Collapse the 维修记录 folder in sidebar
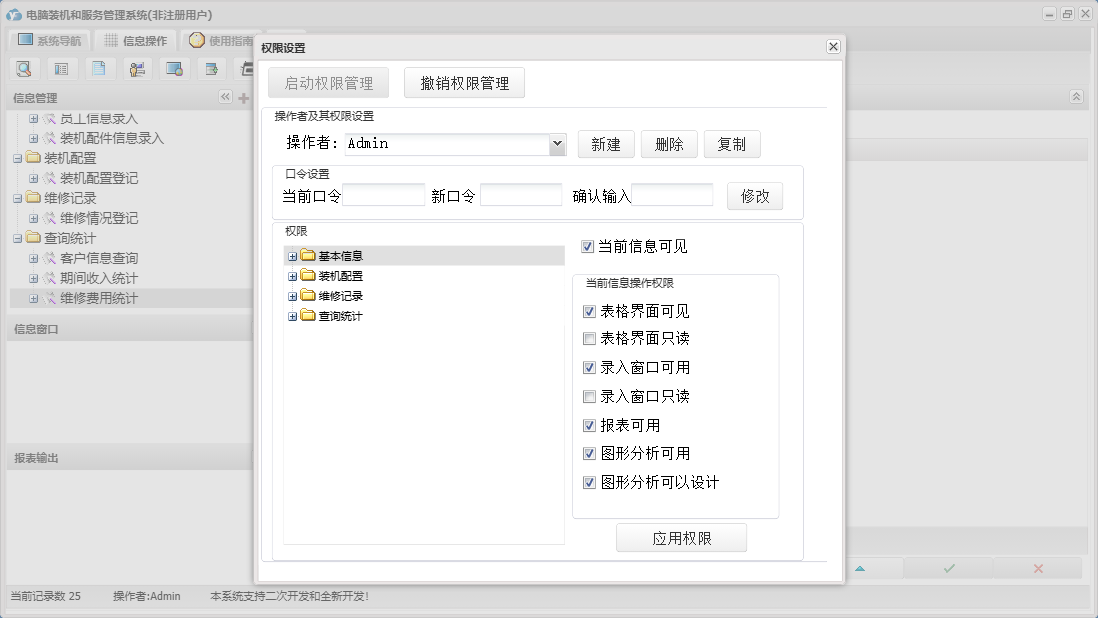Image resolution: width=1098 pixels, height=618 pixels. pyautogui.click(x=18, y=199)
